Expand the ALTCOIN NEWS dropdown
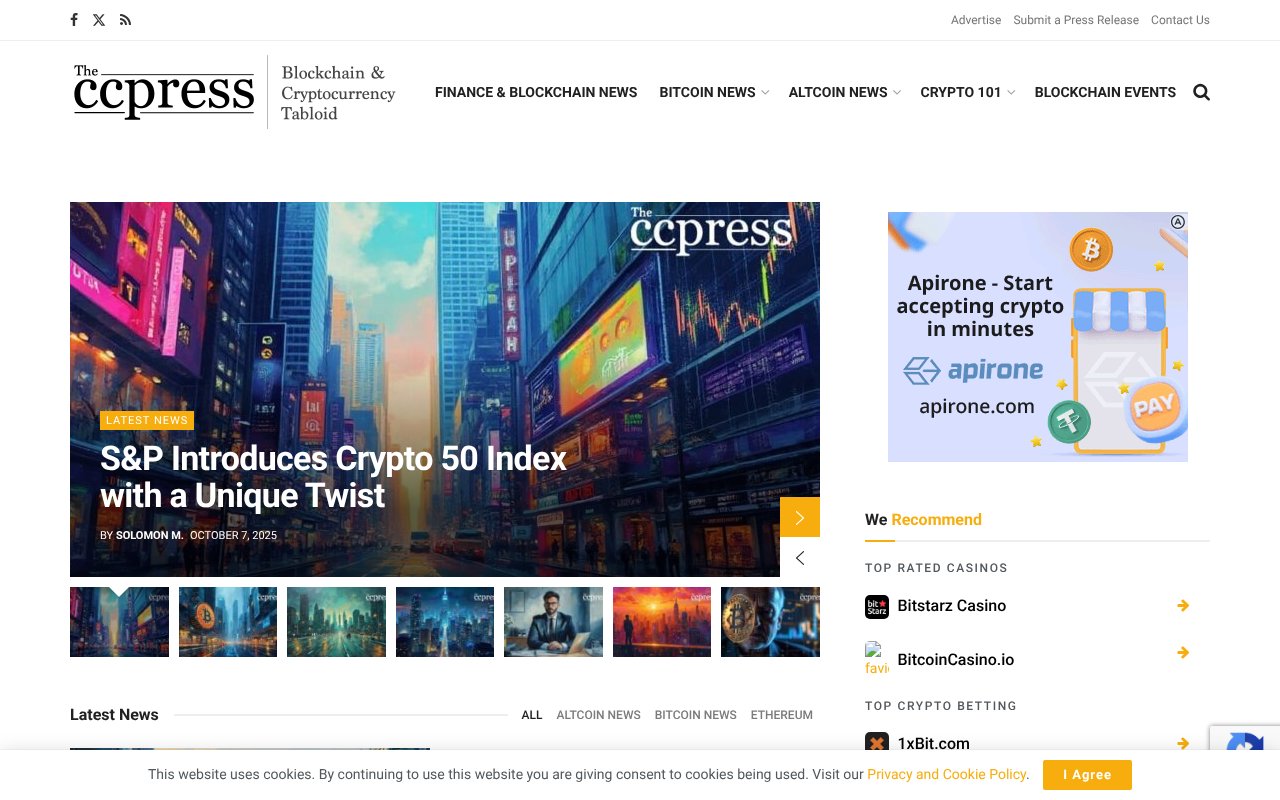Screen dimensions: 1280x800 pyautogui.click(x=838, y=92)
